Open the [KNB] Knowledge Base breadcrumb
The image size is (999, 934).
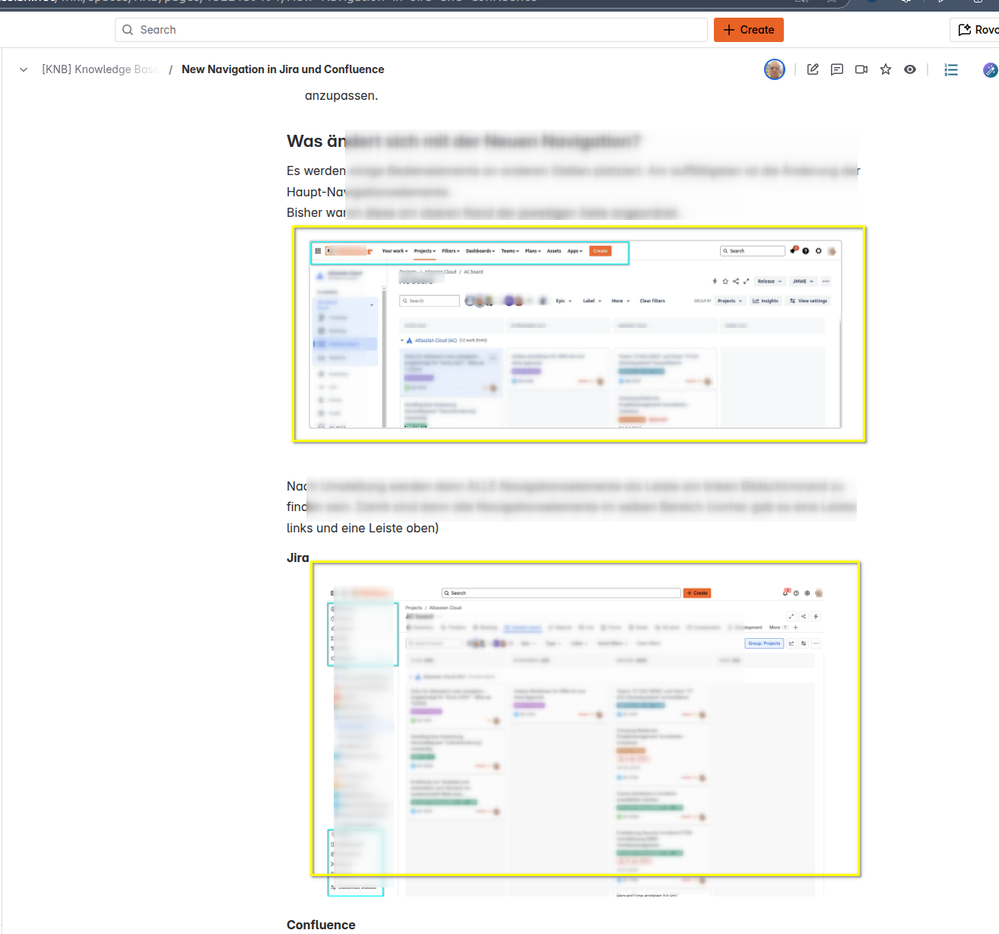tap(99, 69)
